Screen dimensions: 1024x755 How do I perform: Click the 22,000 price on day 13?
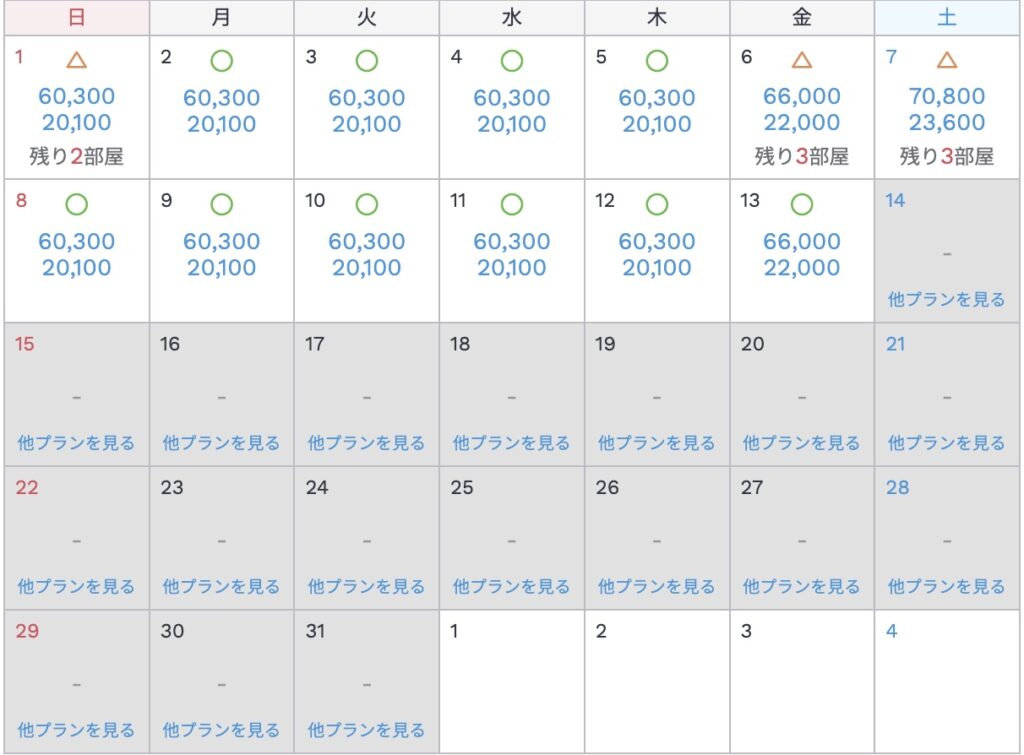tap(801, 268)
